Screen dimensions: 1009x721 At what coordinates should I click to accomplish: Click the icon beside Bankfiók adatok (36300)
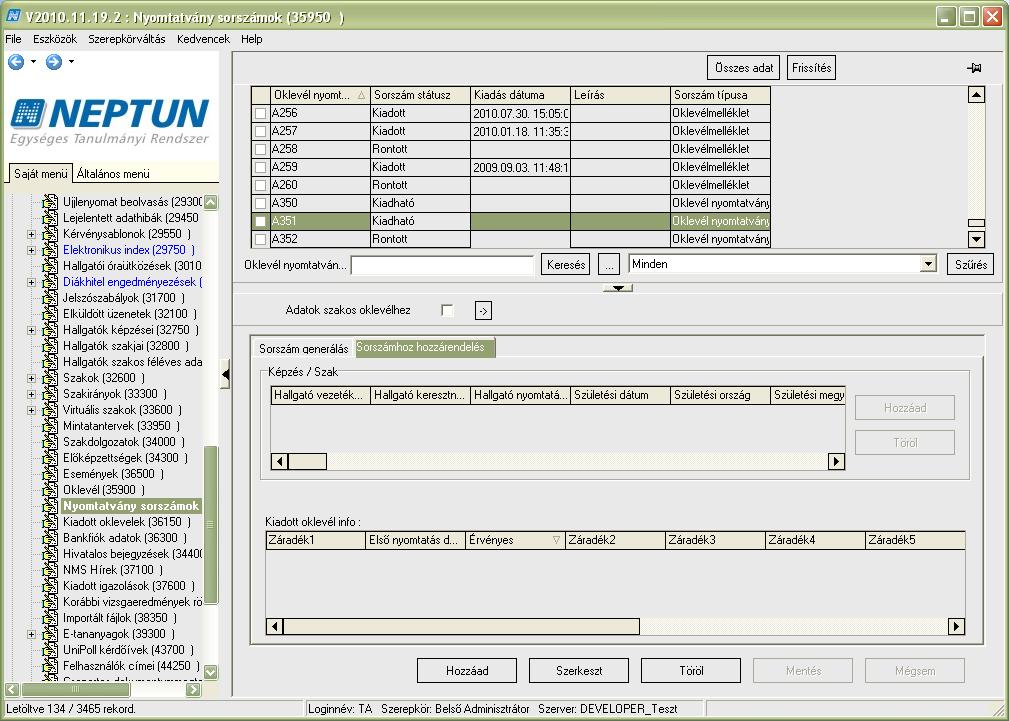click(x=50, y=538)
